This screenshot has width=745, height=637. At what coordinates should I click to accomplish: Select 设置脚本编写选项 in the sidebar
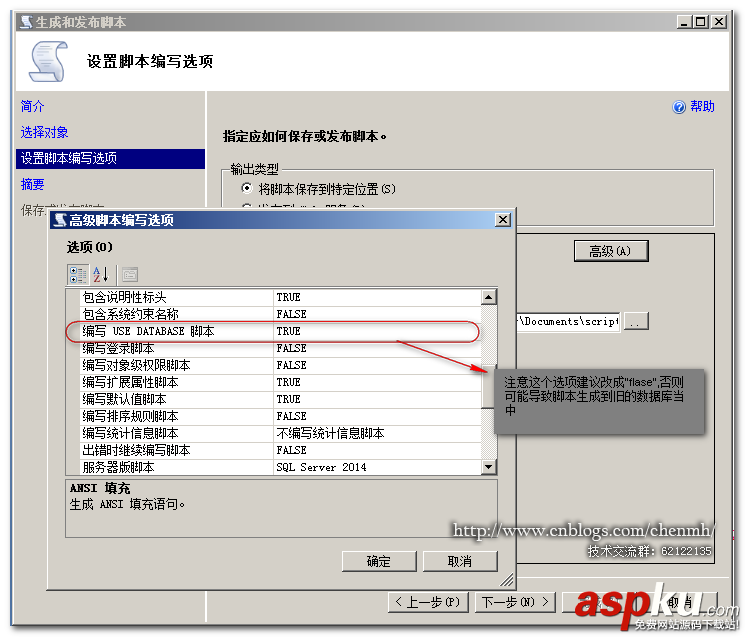[110, 158]
